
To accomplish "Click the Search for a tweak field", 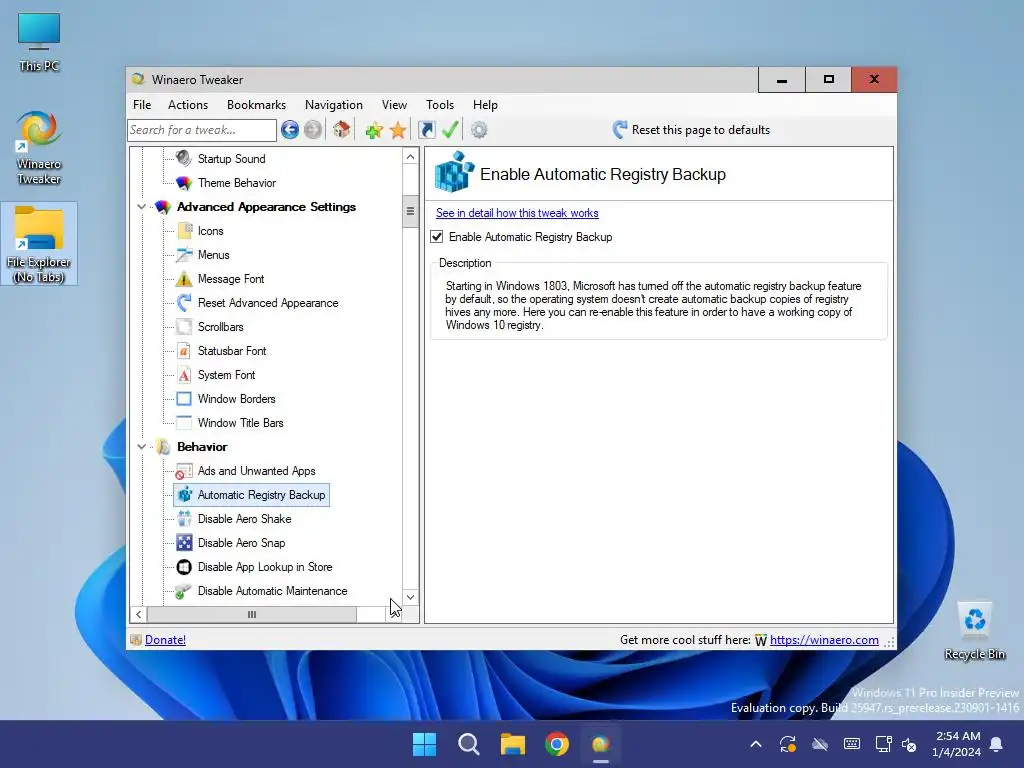I will (x=202, y=130).
